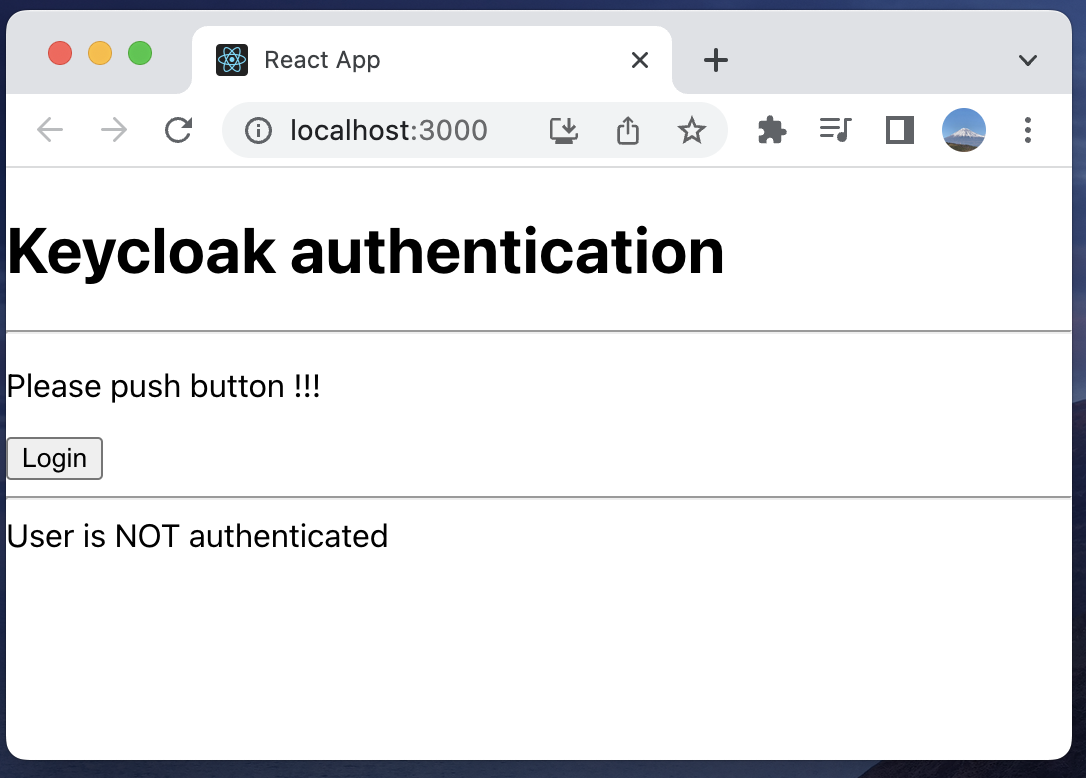Close the React App tab
Screen dimensions: 1086x778
coord(640,60)
